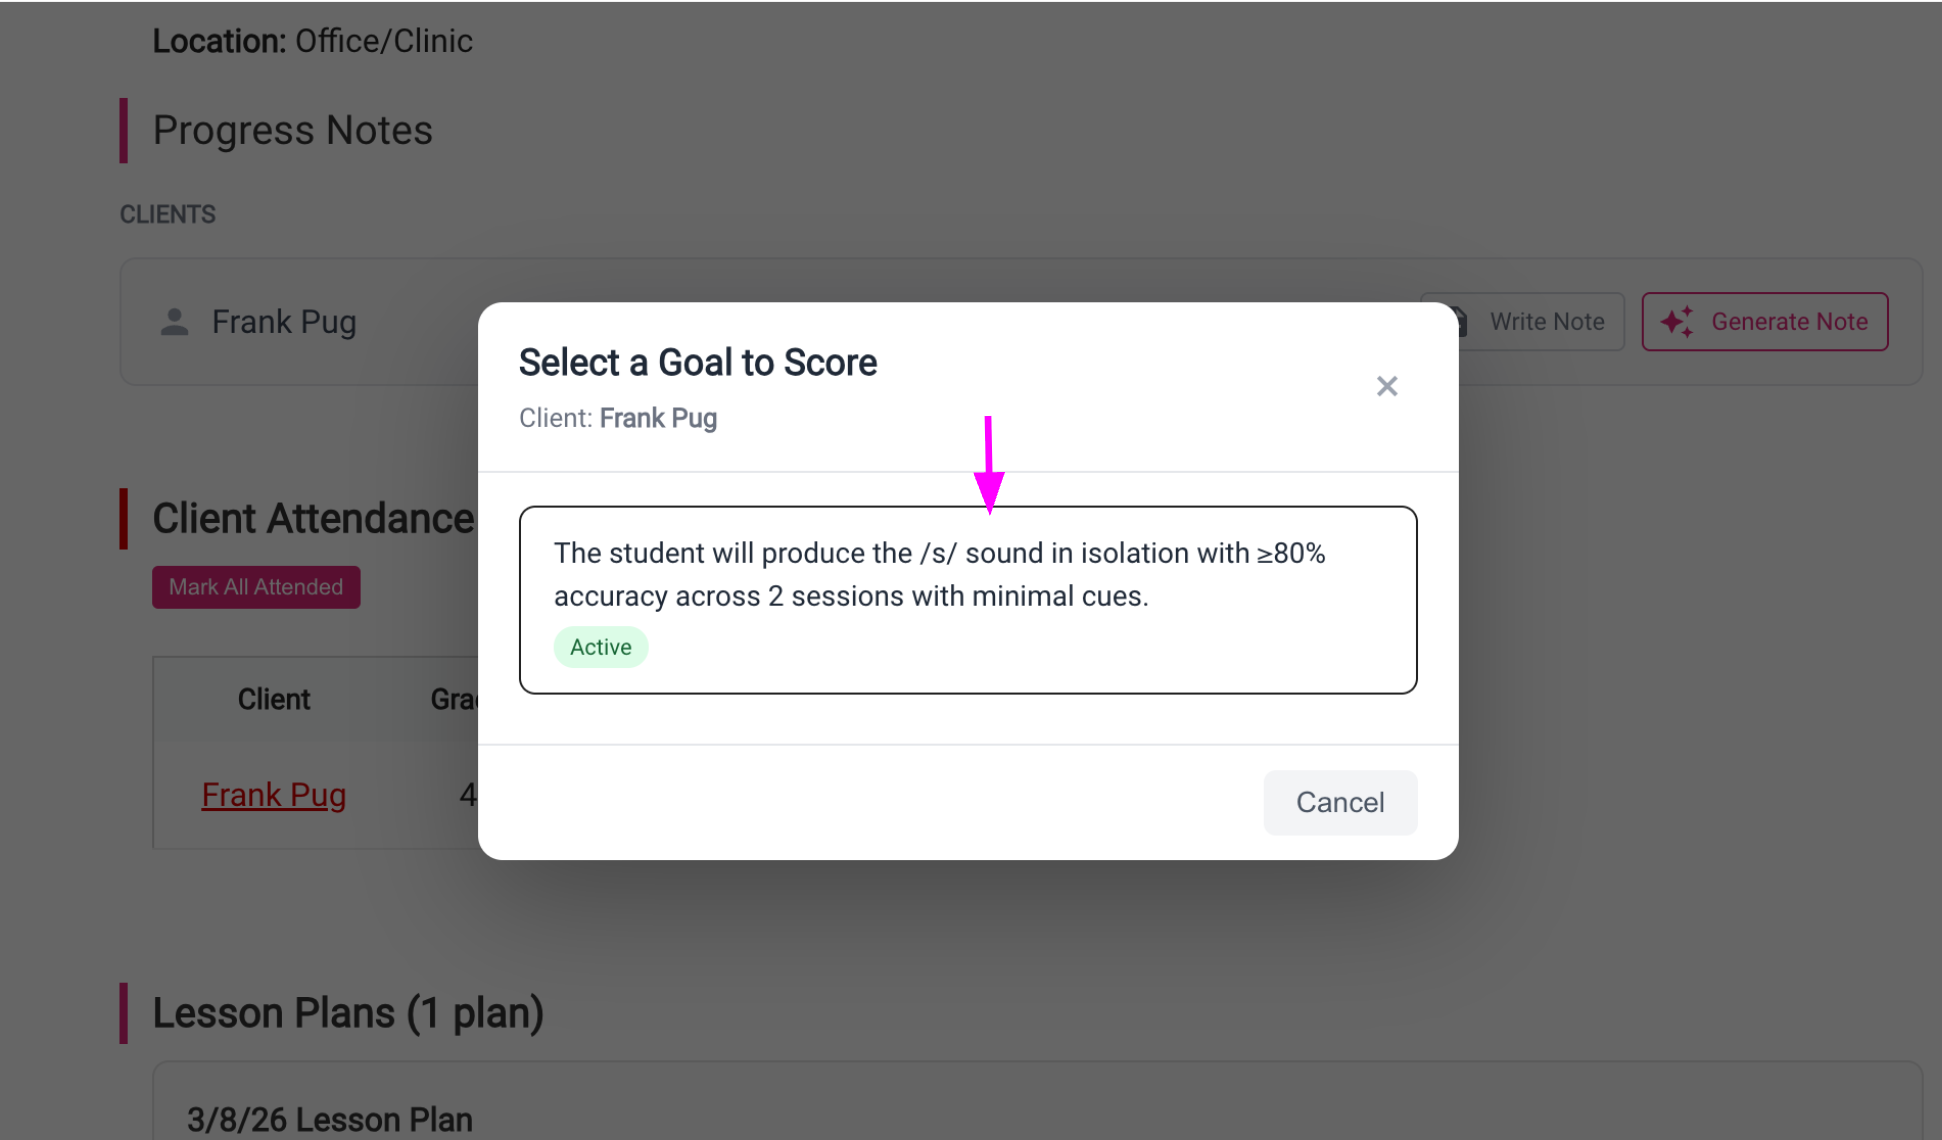Click the Location Office/Clinic text
Image resolution: width=1942 pixels, height=1140 pixels.
coord(312,41)
